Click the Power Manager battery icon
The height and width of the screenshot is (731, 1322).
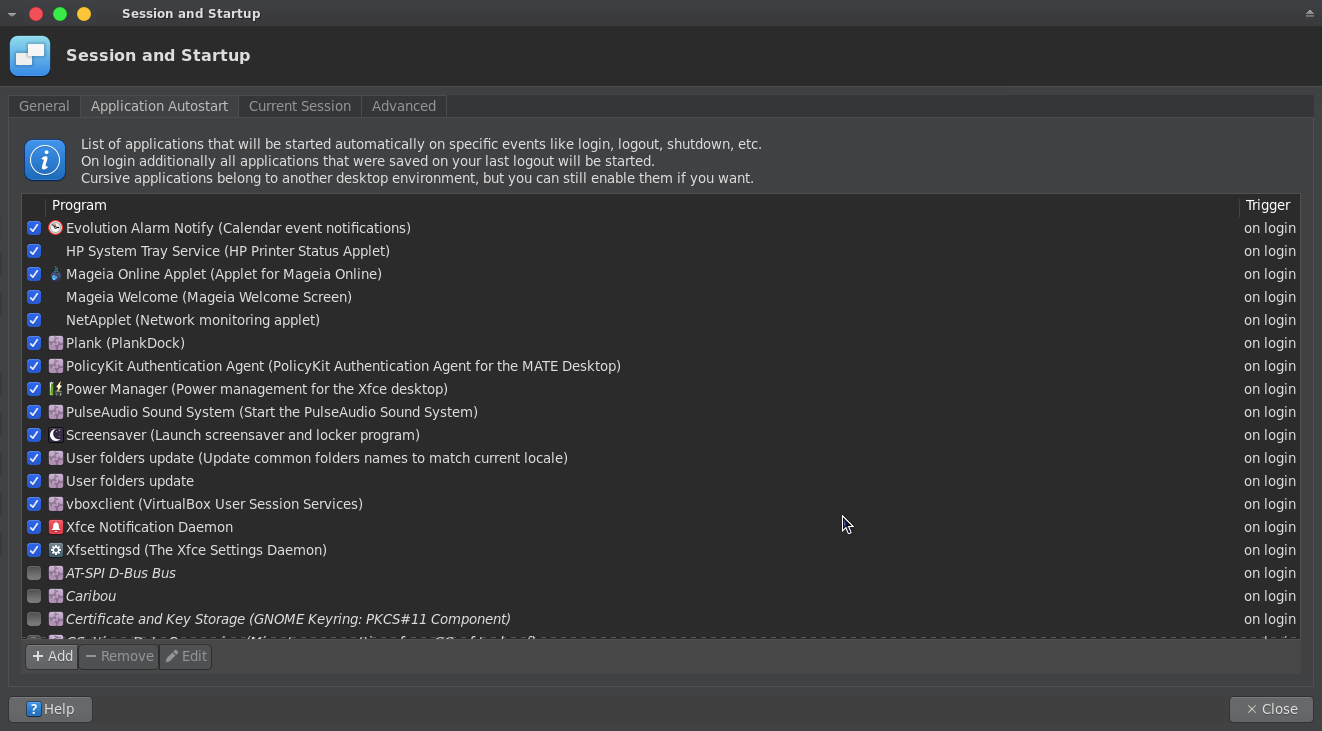[x=56, y=389]
